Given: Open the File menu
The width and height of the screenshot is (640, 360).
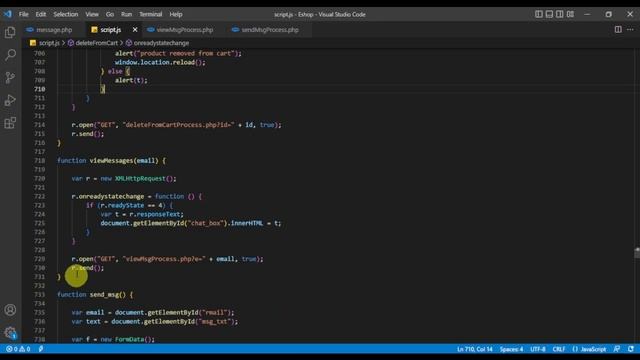Looking at the screenshot, I should [24, 14].
